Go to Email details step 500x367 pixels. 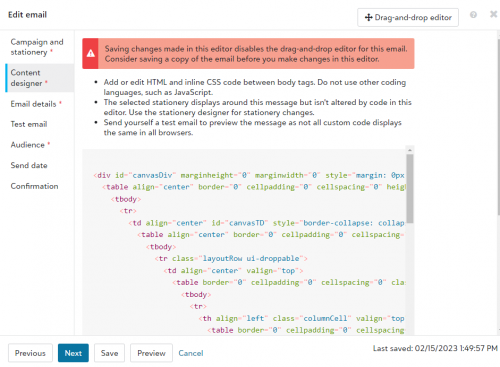click(36, 104)
